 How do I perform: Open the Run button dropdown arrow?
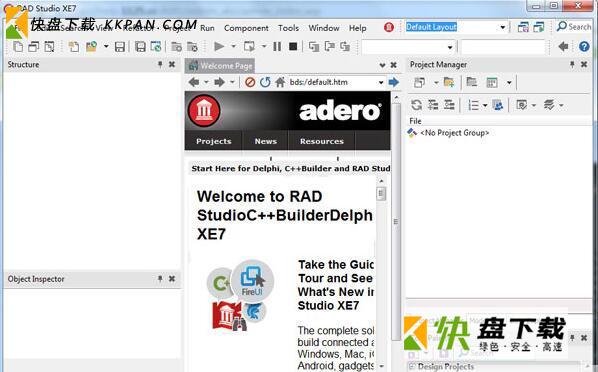pyautogui.click(x=233, y=47)
